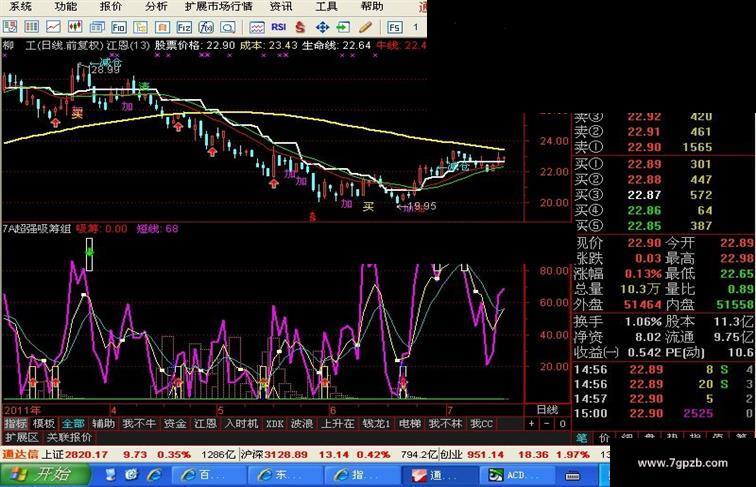Select the 资金 indicator tab
Screen dimensions: 756x487
pyautogui.click(x=175, y=423)
